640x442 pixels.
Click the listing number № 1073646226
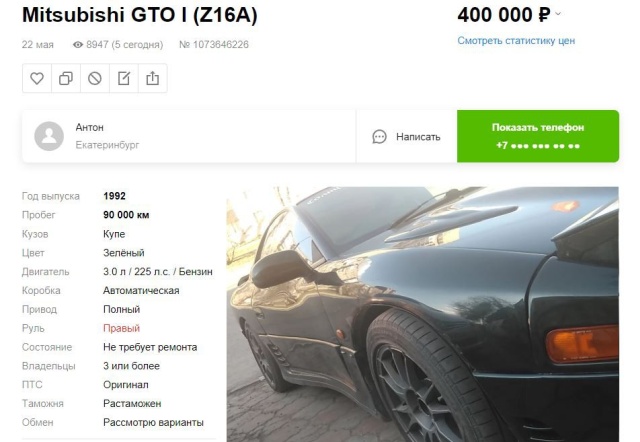pos(214,44)
